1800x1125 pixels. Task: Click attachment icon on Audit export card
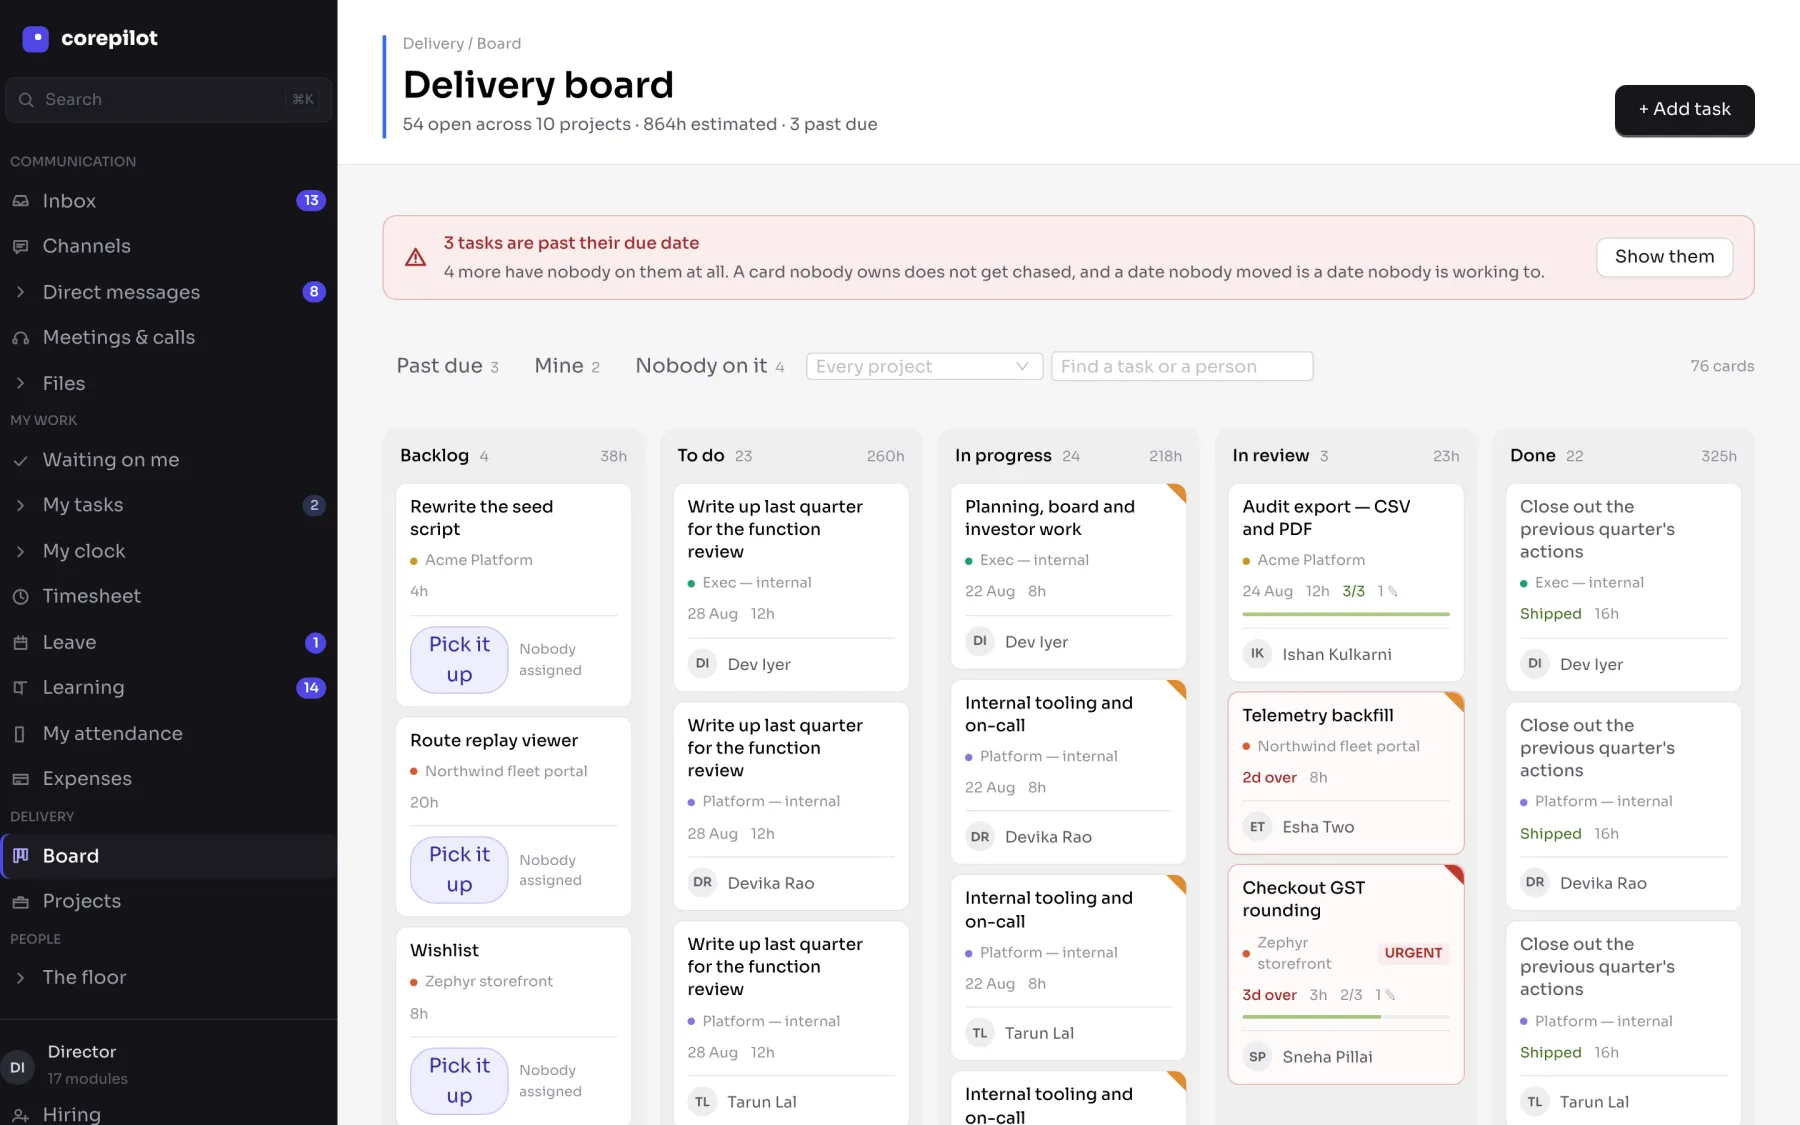pos(1393,591)
